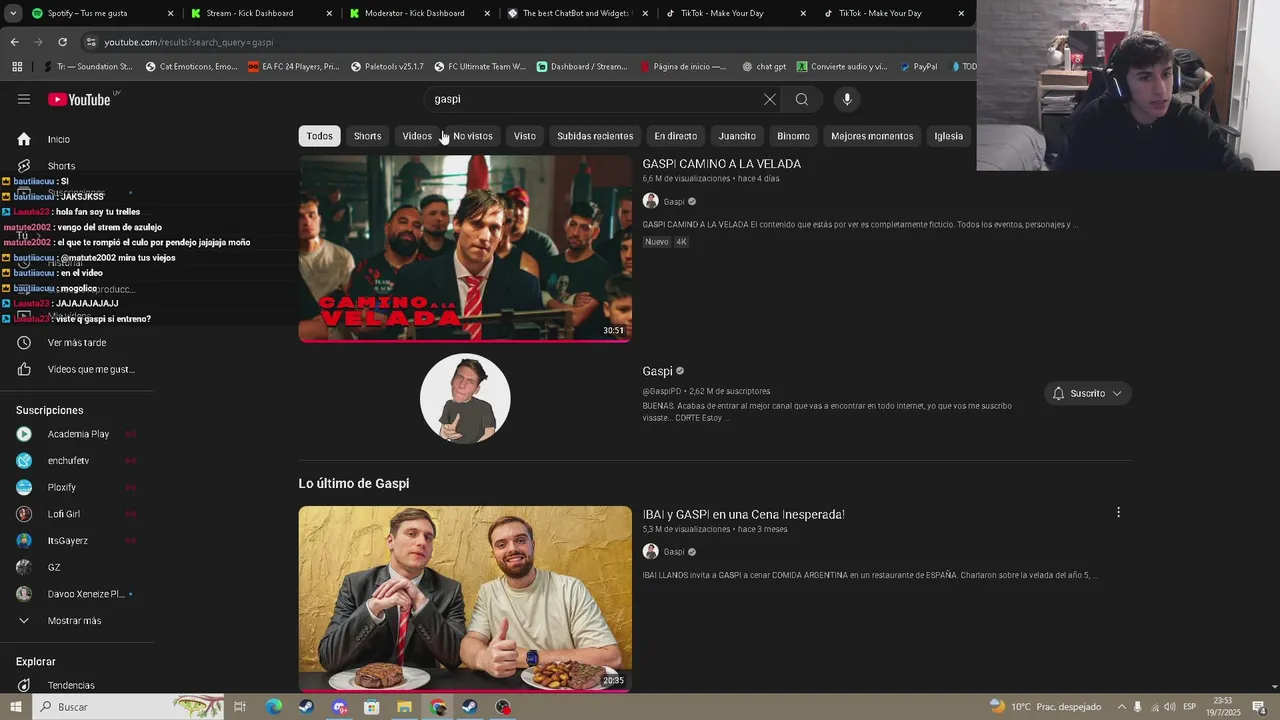Open the tab search dropdown in Chrome

click(x=13, y=13)
